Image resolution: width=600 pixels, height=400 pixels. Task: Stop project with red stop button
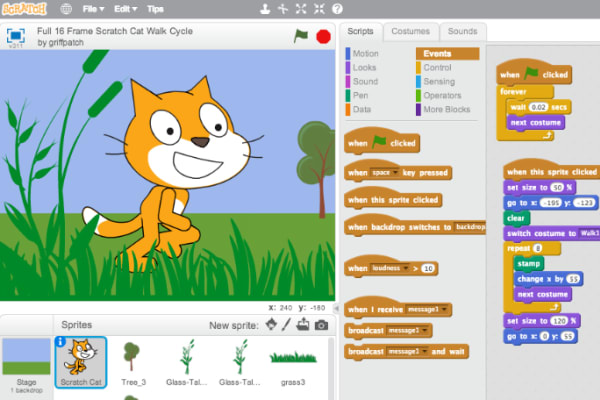(323, 37)
